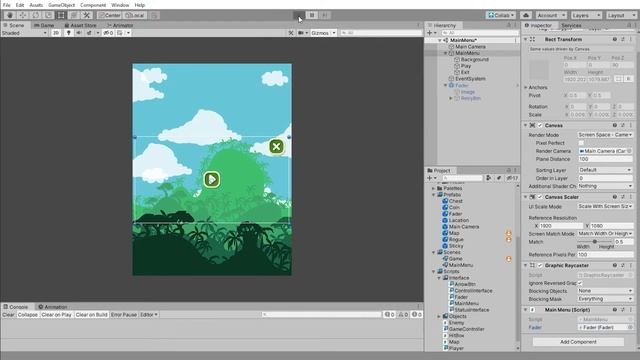
Task: Select the Rect tool in the toolbar
Action: [x=61, y=15]
